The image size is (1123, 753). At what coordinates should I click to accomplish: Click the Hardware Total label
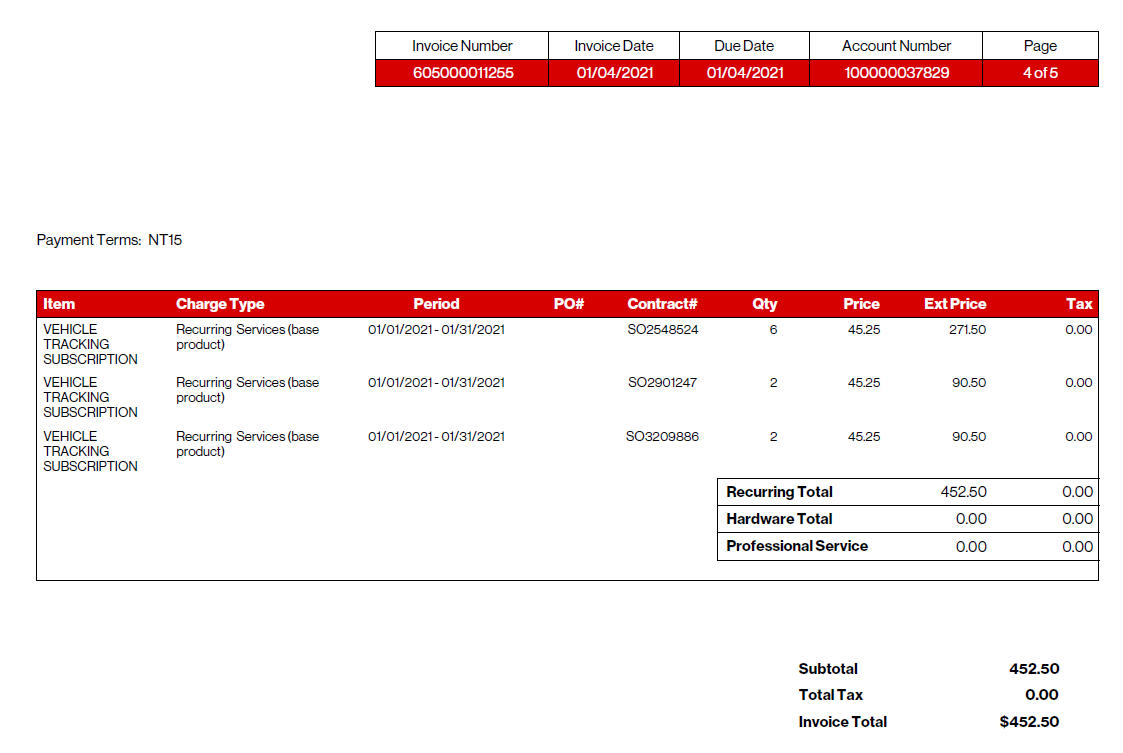click(779, 519)
